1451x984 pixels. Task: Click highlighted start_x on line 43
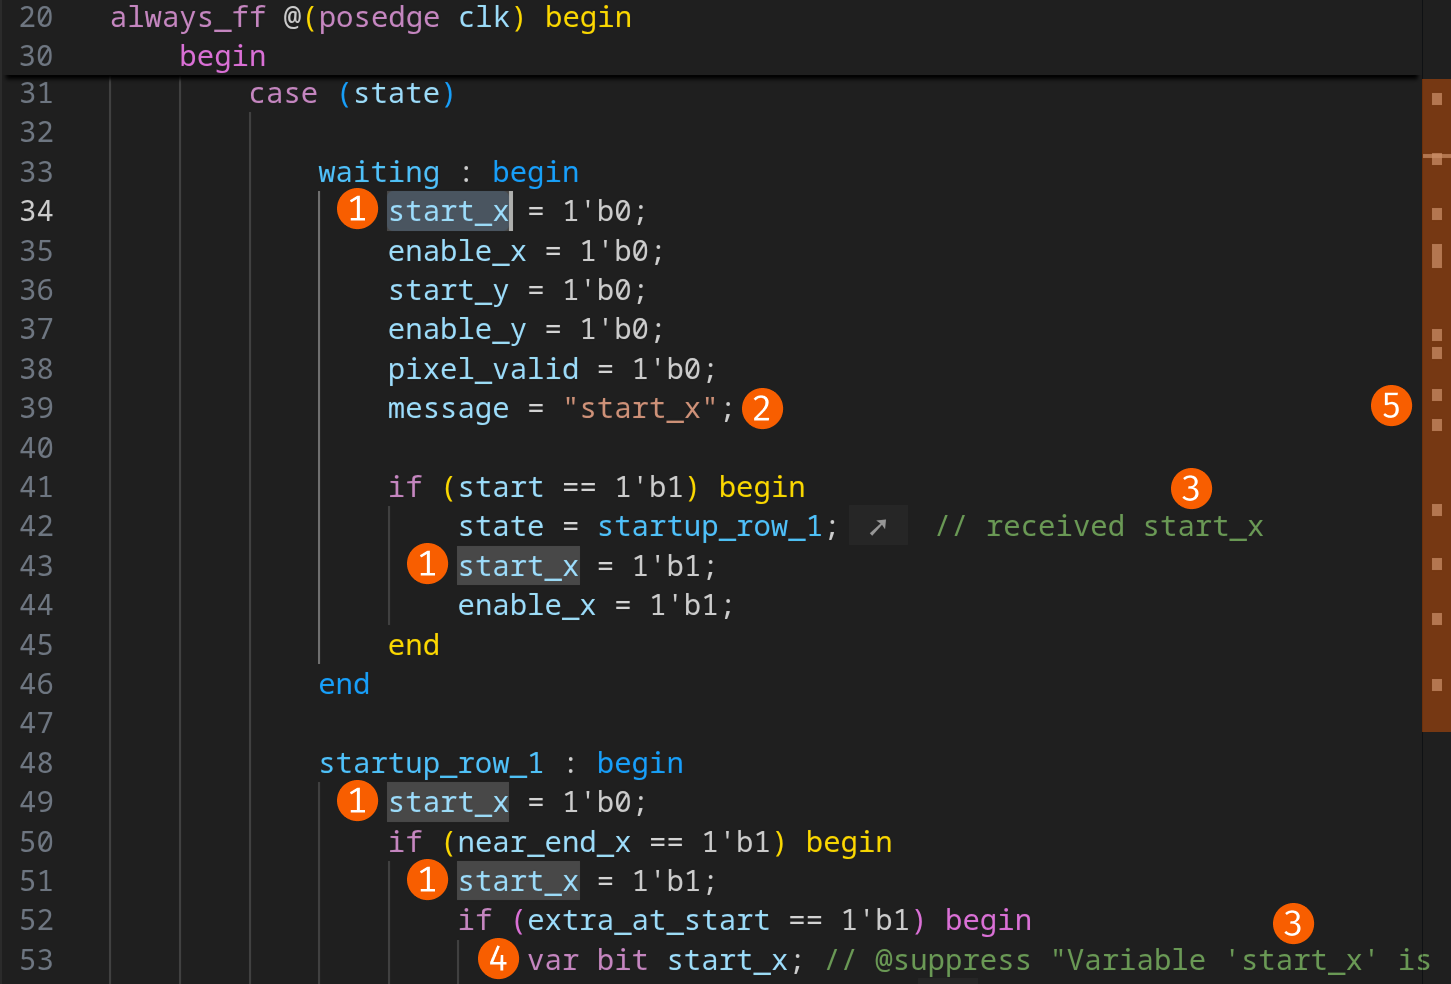point(518,567)
